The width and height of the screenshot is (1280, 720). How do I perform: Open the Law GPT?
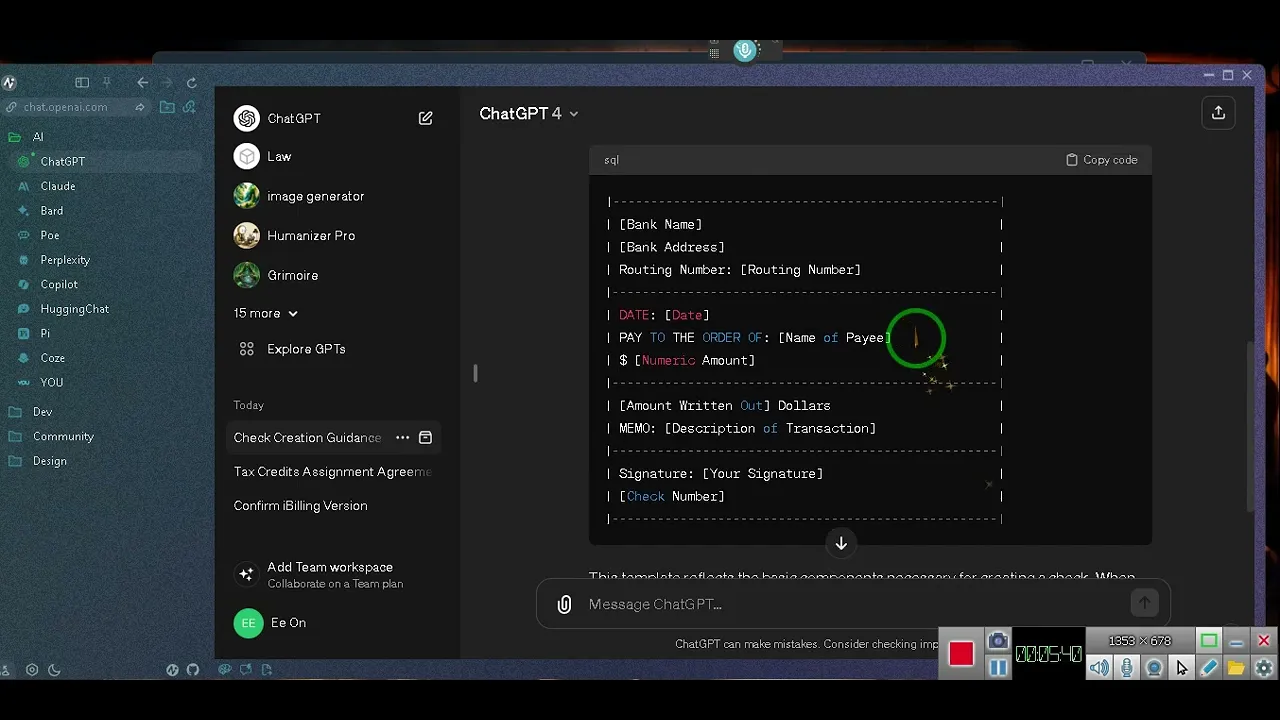[x=279, y=157]
